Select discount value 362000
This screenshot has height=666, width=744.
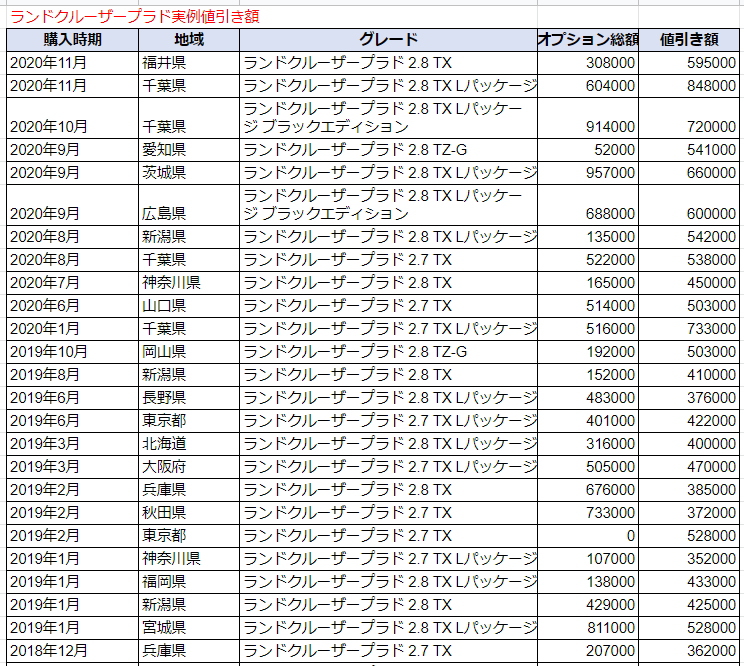689,651
